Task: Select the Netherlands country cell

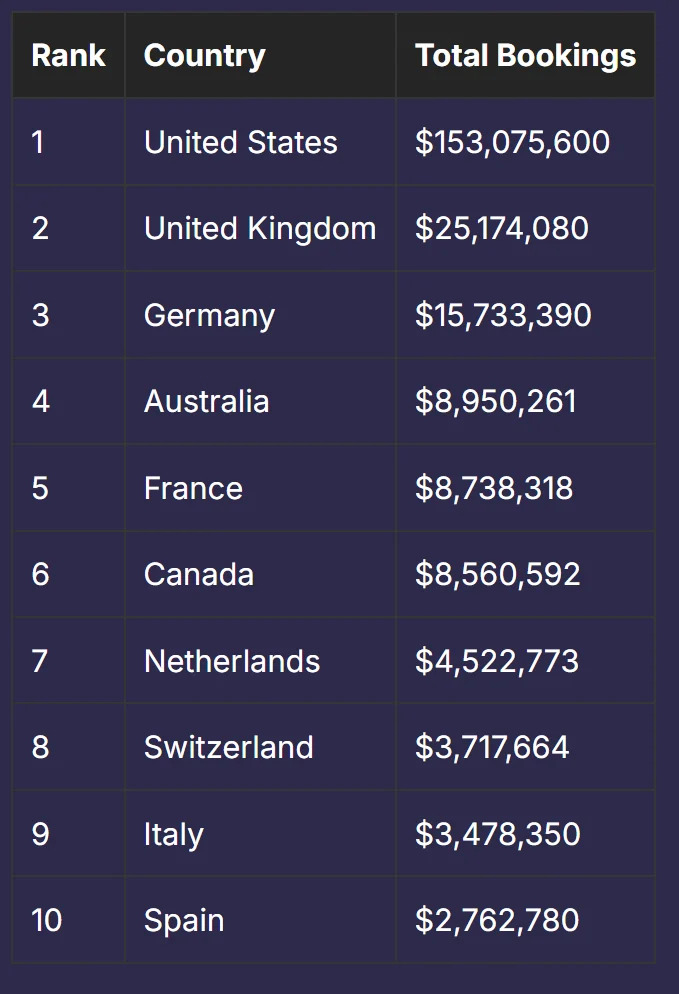Action: (x=232, y=661)
